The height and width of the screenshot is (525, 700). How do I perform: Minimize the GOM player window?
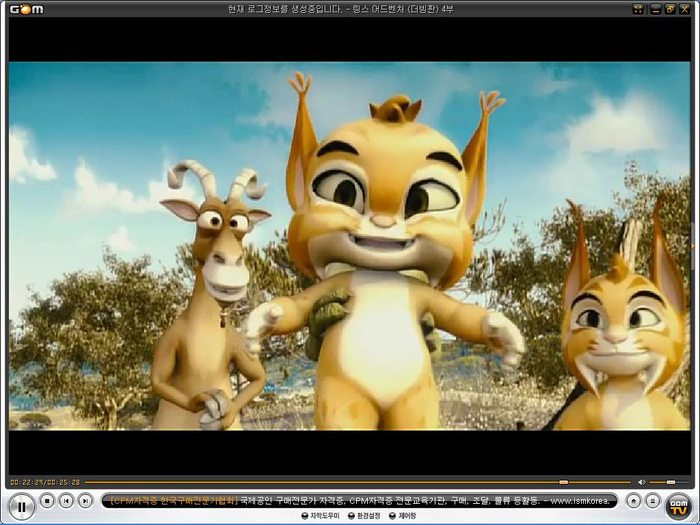(x=655, y=9)
